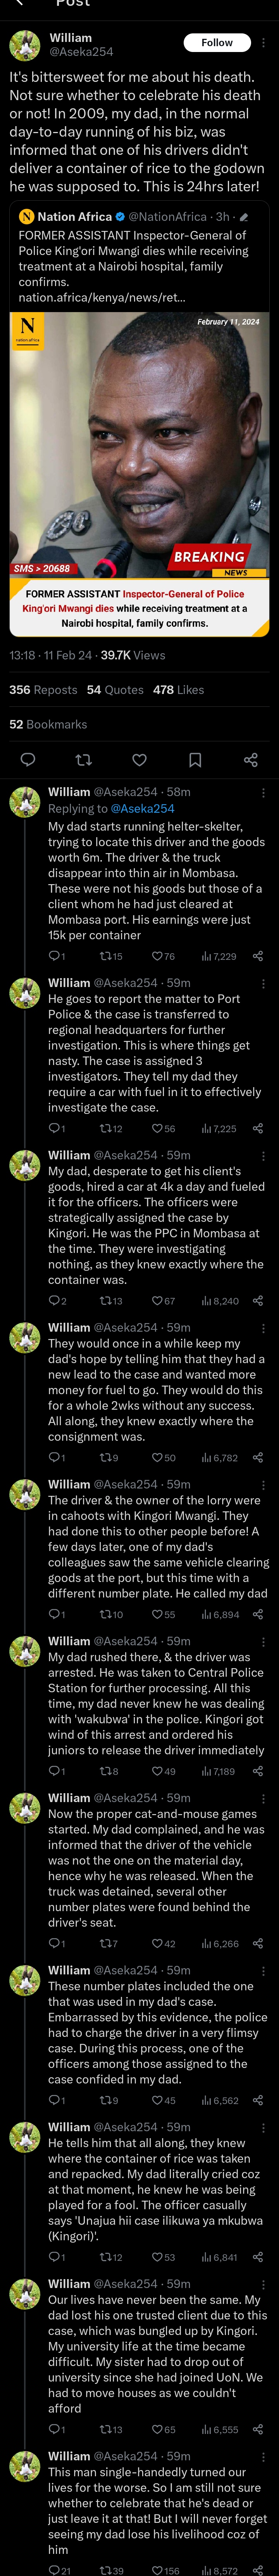Like the main tweet with heart icon

pyautogui.click(x=140, y=760)
